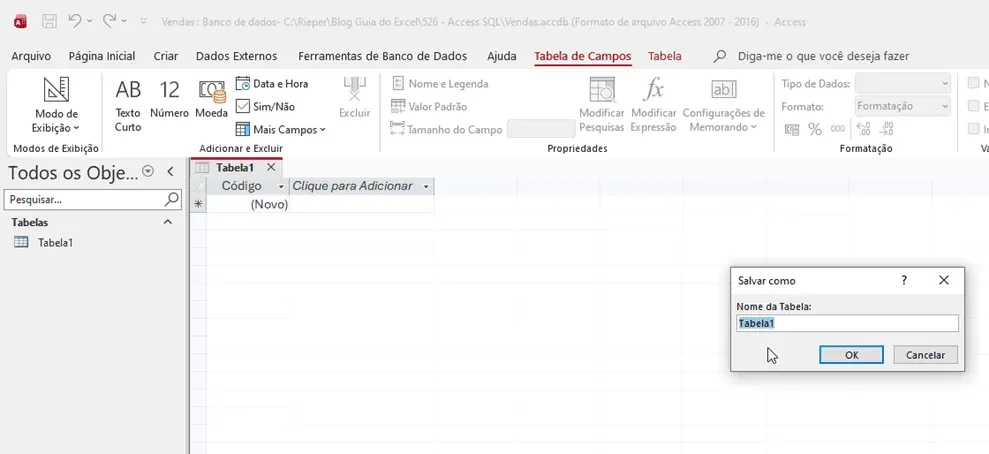
Task: Click the Access application icon
Action: (x=20, y=21)
